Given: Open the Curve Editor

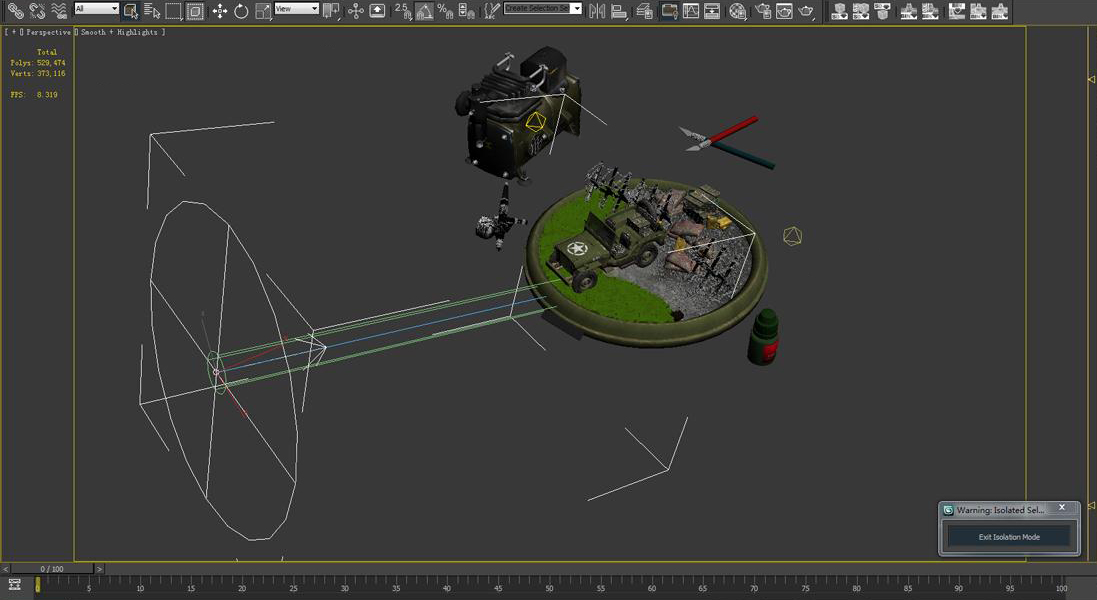Looking at the screenshot, I should (x=691, y=10).
